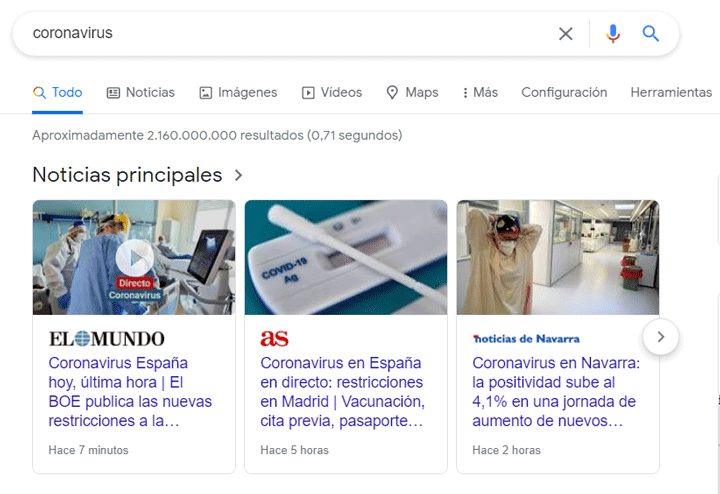Select the Todo results tab
Image resolution: width=720 pixels, height=494 pixels.
tap(57, 92)
